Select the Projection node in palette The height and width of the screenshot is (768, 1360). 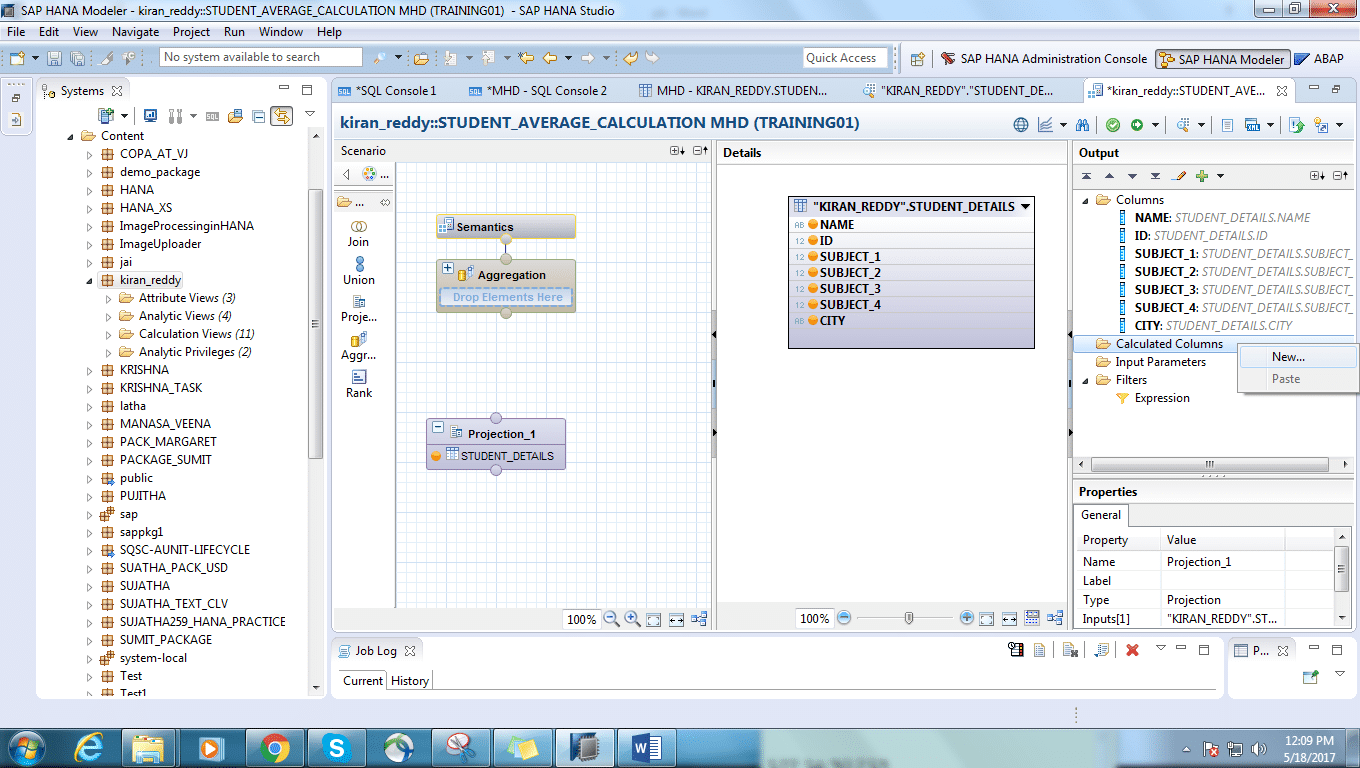359,309
